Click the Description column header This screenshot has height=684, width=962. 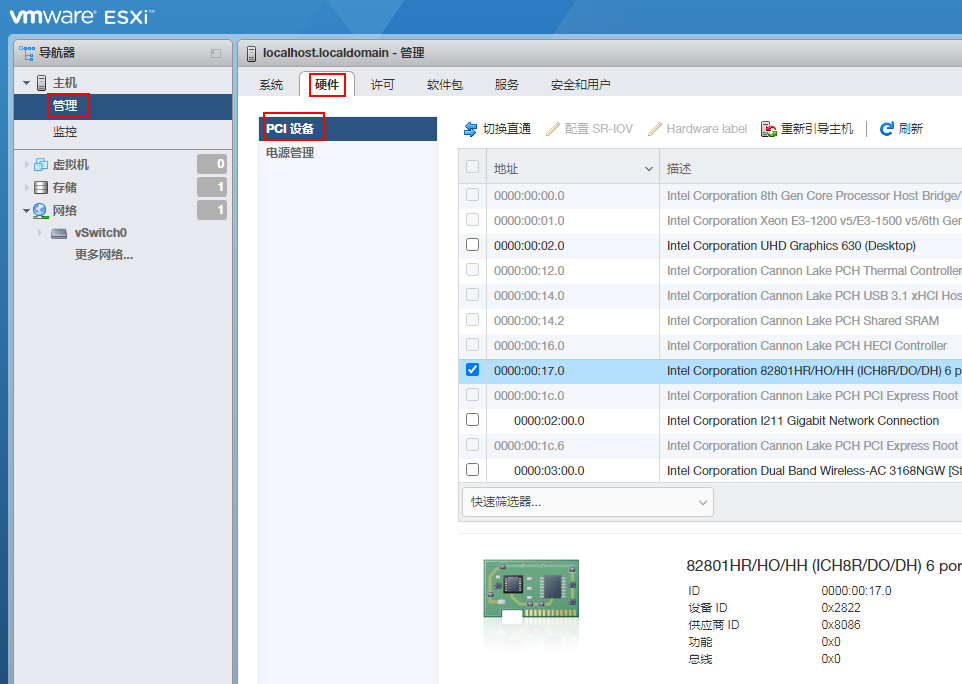[679, 169]
